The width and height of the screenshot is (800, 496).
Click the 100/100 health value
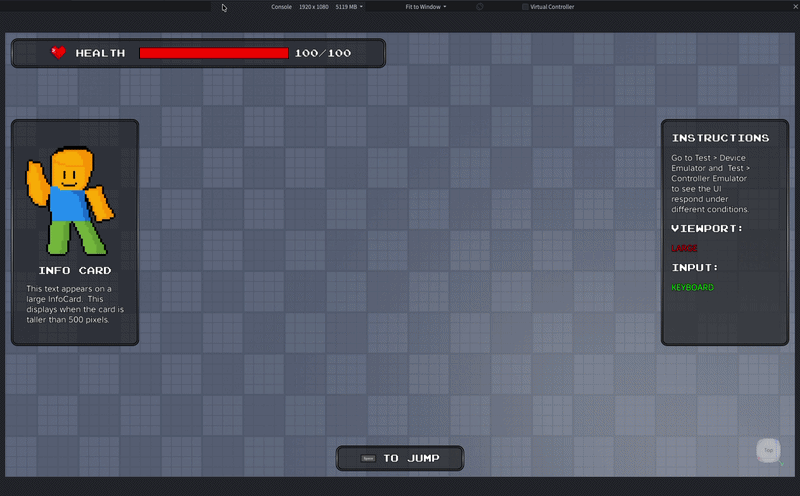[x=323, y=53]
